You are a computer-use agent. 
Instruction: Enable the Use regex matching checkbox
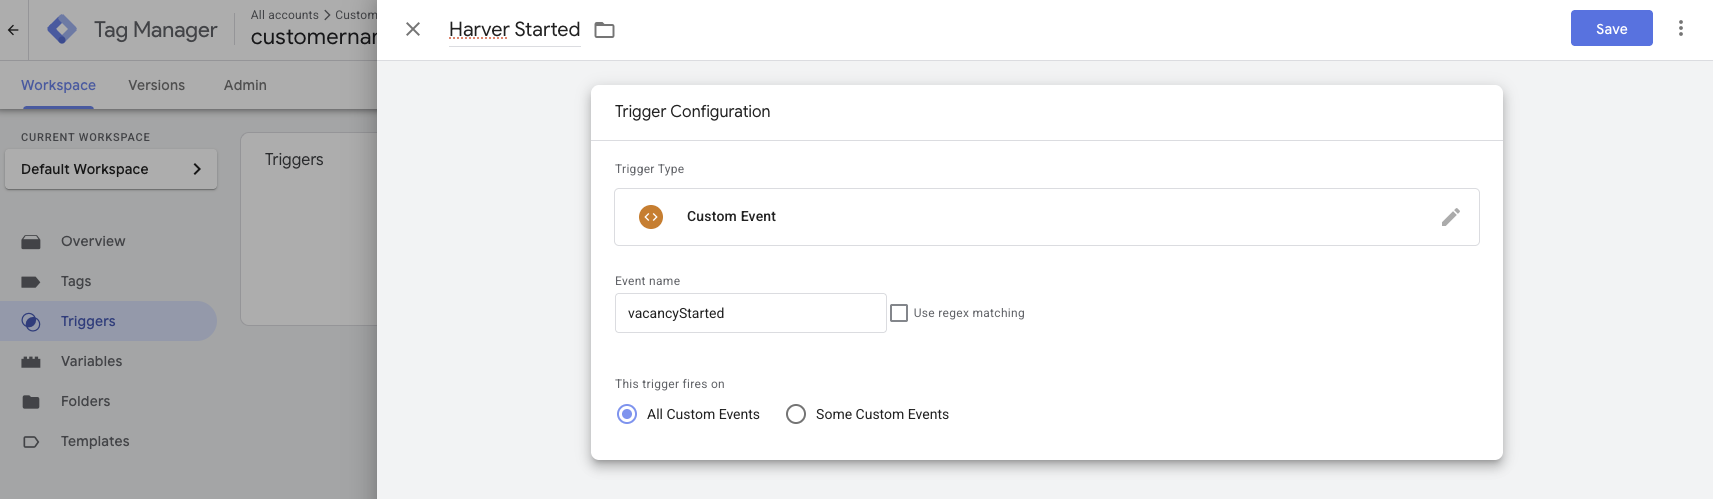point(899,313)
